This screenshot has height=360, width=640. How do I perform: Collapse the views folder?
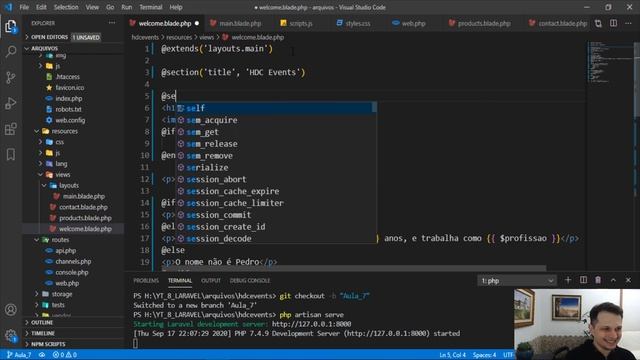point(62,175)
